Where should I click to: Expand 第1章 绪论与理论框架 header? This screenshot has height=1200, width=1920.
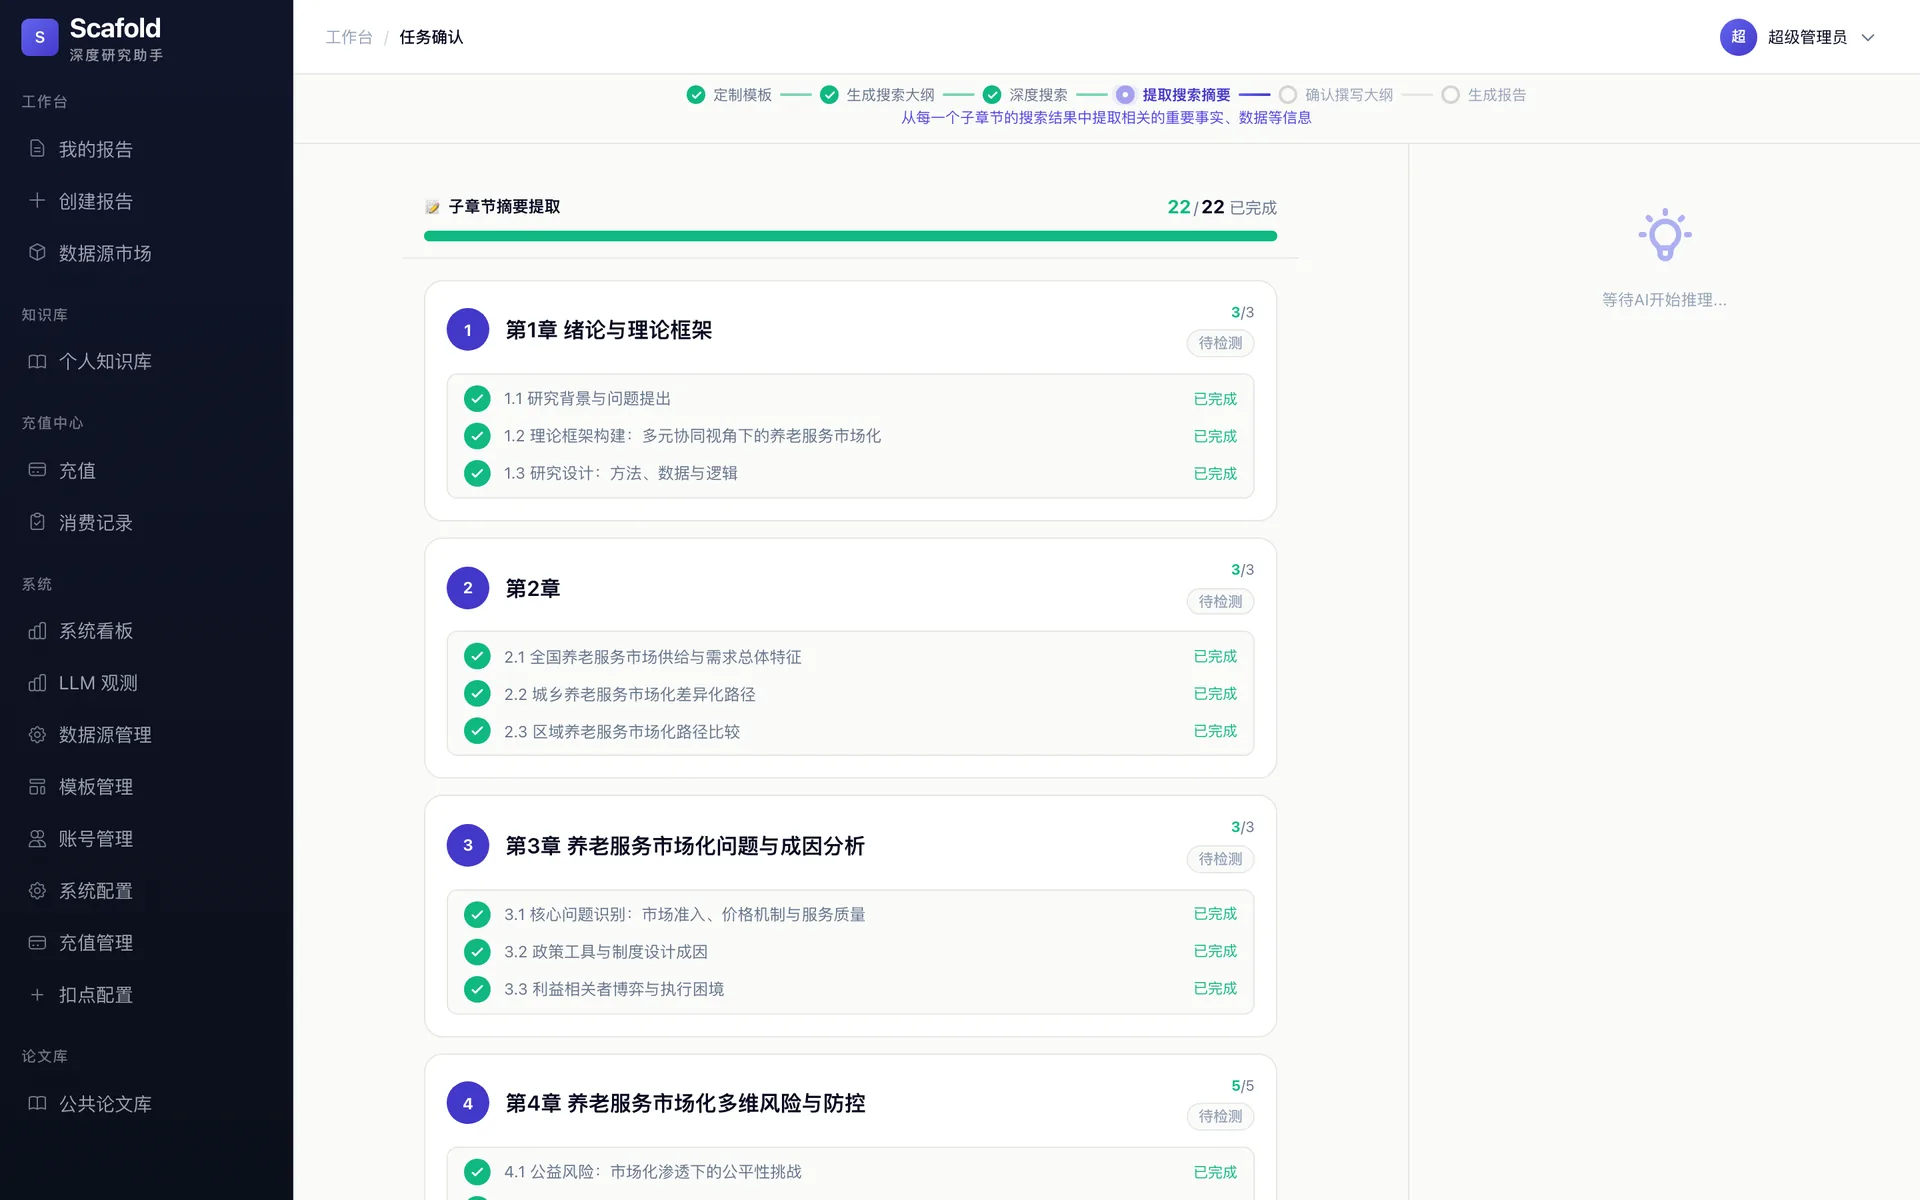click(x=850, y=330)
